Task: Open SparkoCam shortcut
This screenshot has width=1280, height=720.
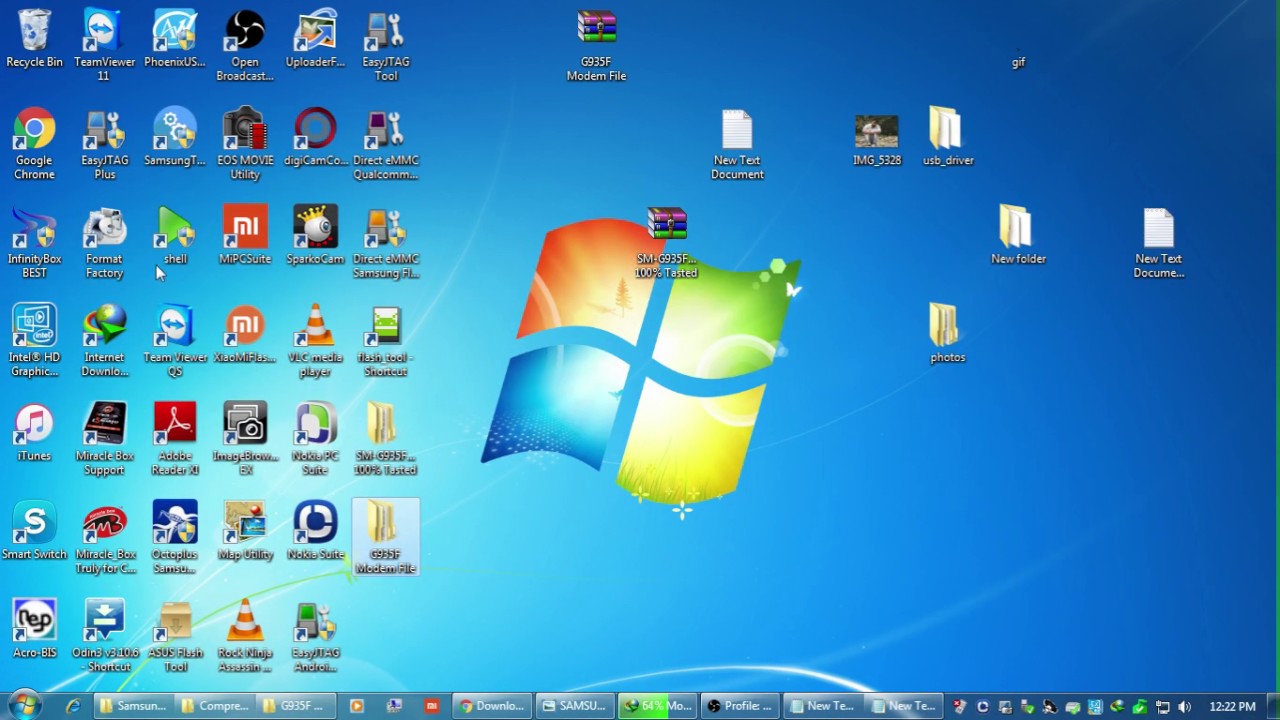Action: point(315,236)
